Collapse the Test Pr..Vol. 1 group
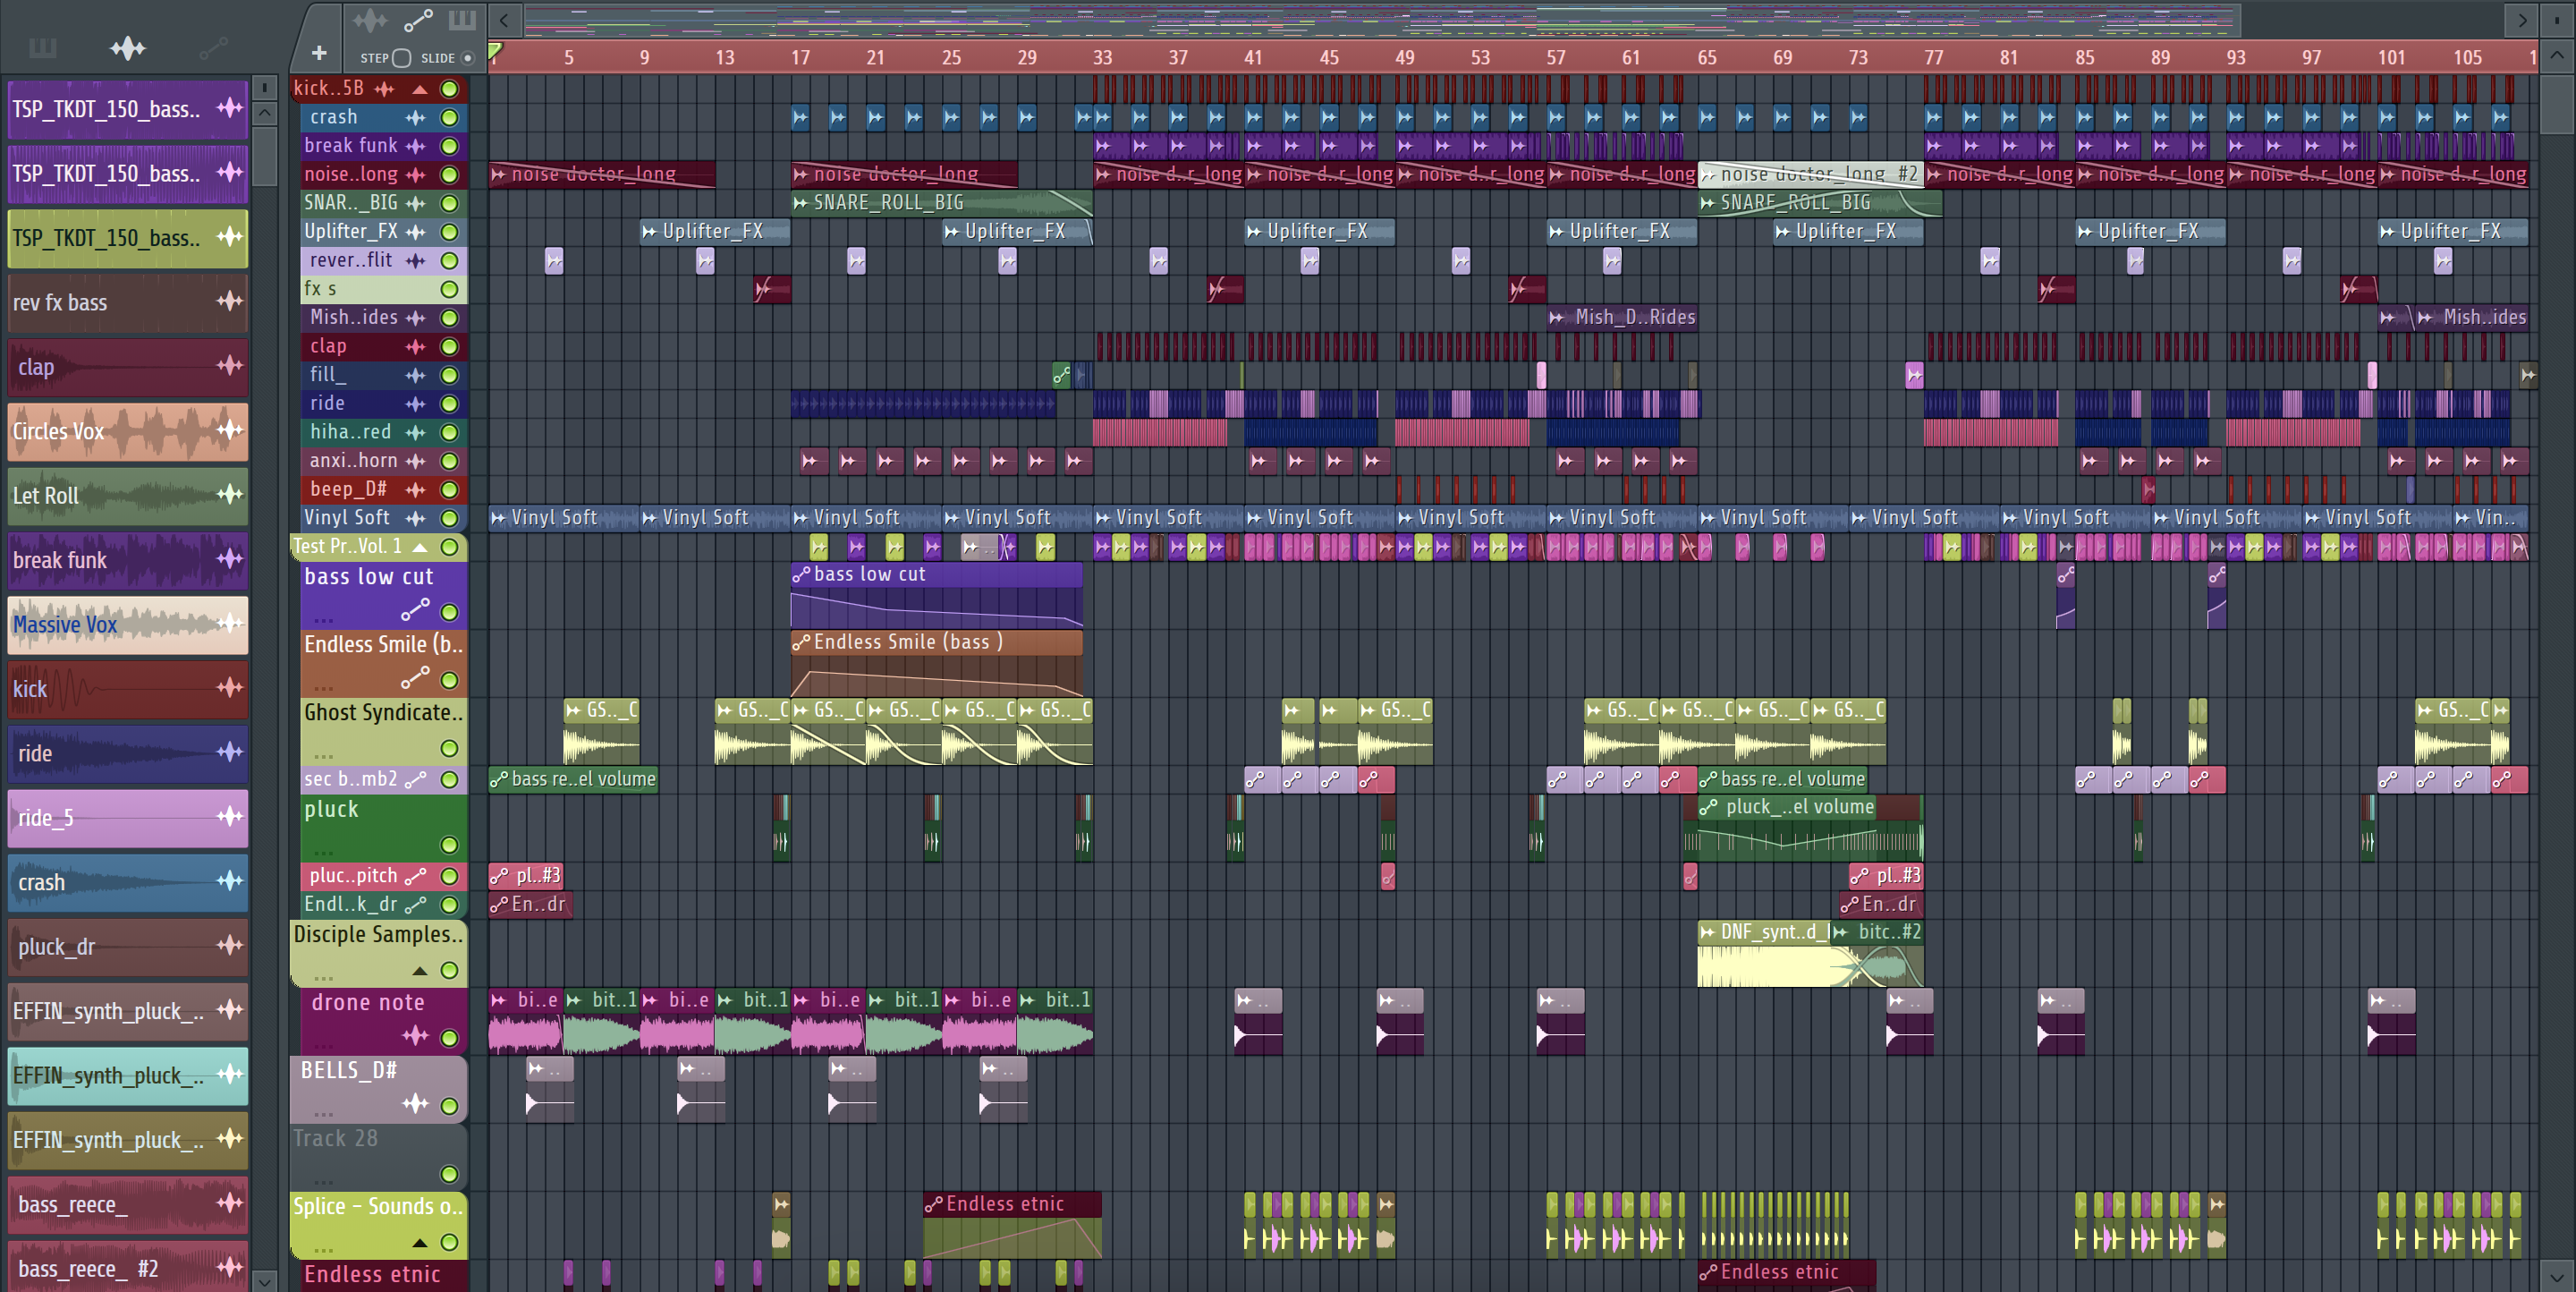 point(420,547)
